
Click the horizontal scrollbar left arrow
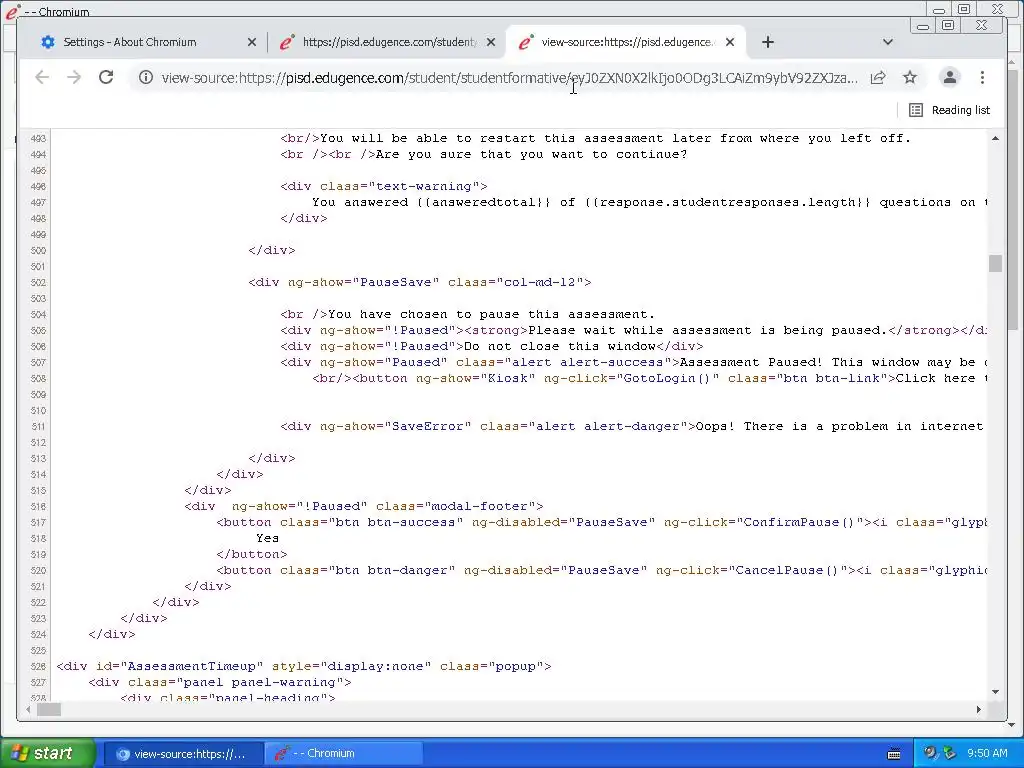point(28,709)
